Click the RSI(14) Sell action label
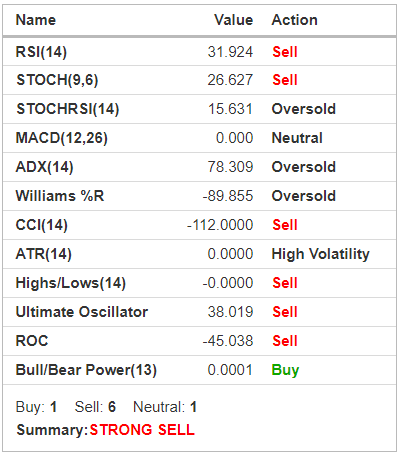 285,52
